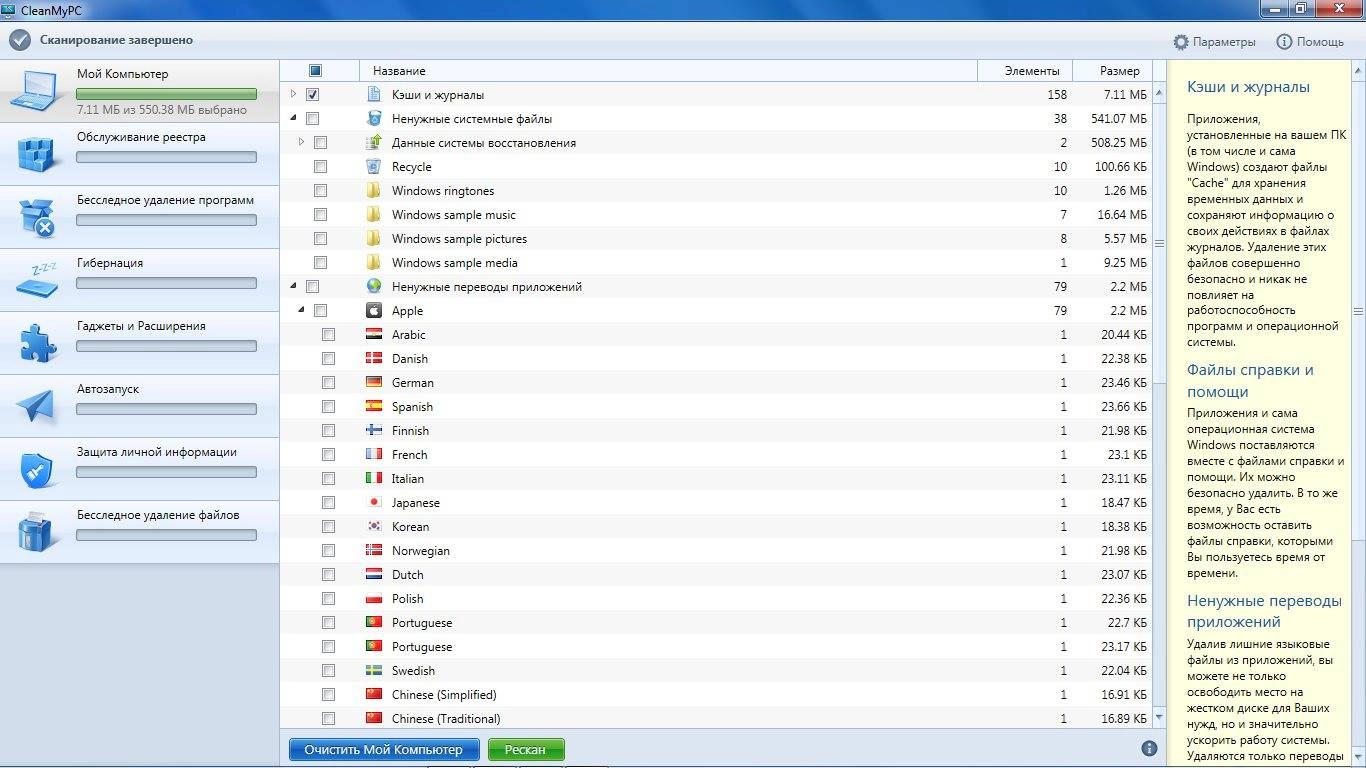Screen dimensions: 1366x768
Task: Select the Windows sample pictures row
Action: tap(716, 239)
